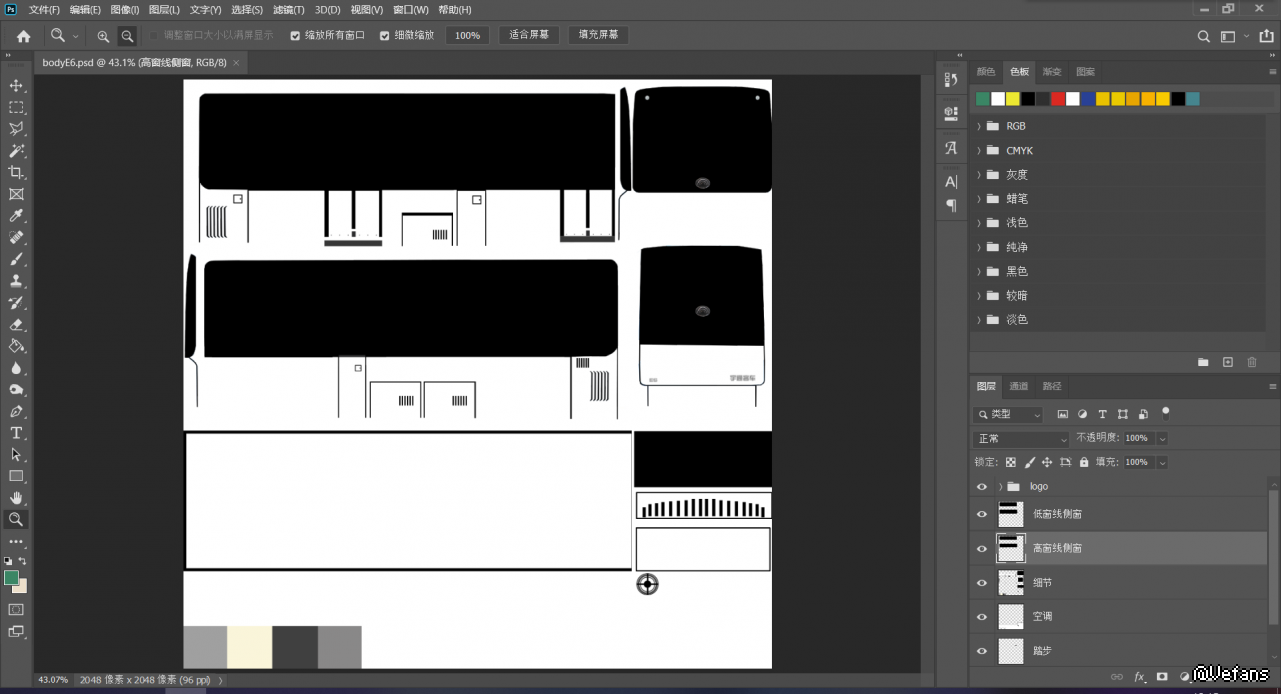Hide the 细节 layer

[982, 583]
